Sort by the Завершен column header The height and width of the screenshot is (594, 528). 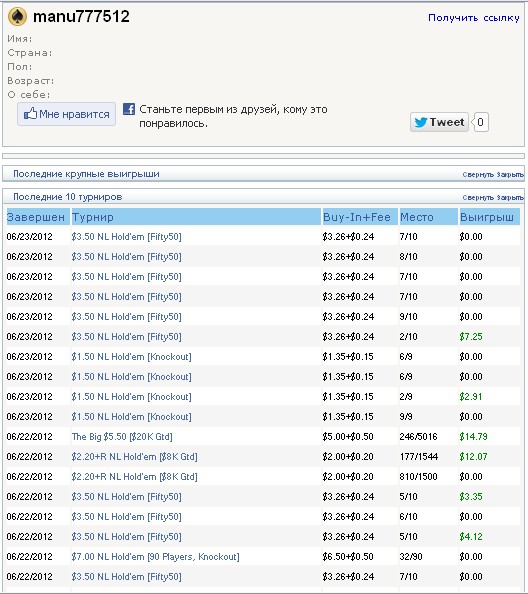[36, 217]
